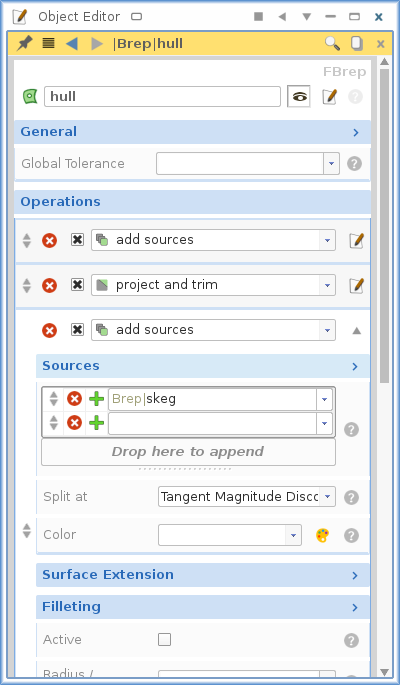Open the list view icon beside pin
This screenshot has width=400, height=685.
click(x=48, y=43)
